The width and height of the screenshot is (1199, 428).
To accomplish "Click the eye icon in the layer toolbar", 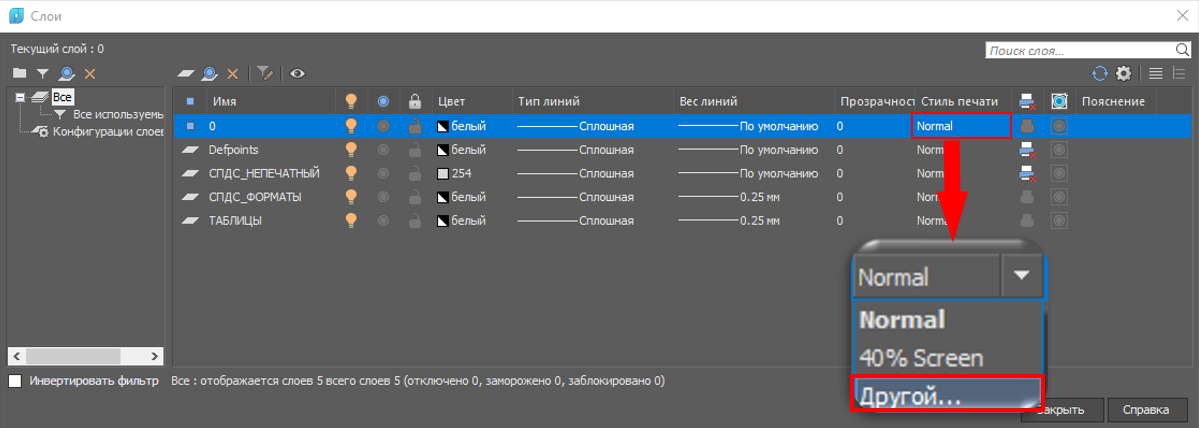I will 297,73.
